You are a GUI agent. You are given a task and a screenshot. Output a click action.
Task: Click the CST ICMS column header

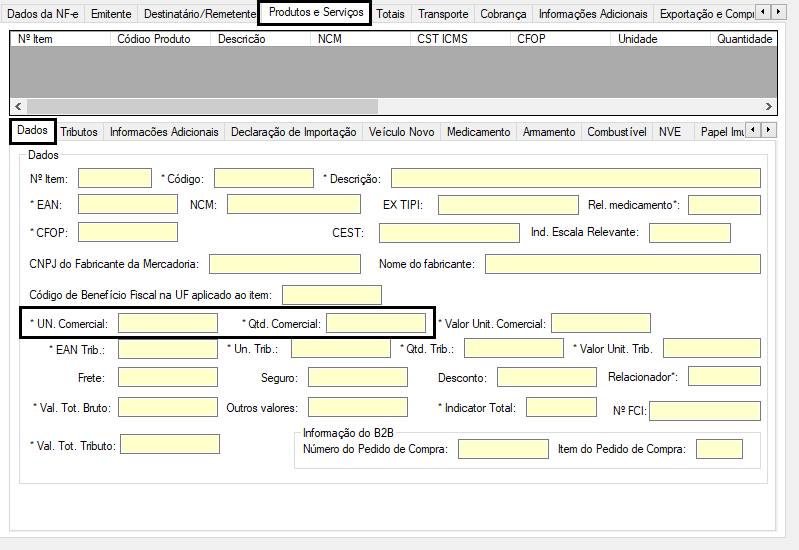(460, 39)
